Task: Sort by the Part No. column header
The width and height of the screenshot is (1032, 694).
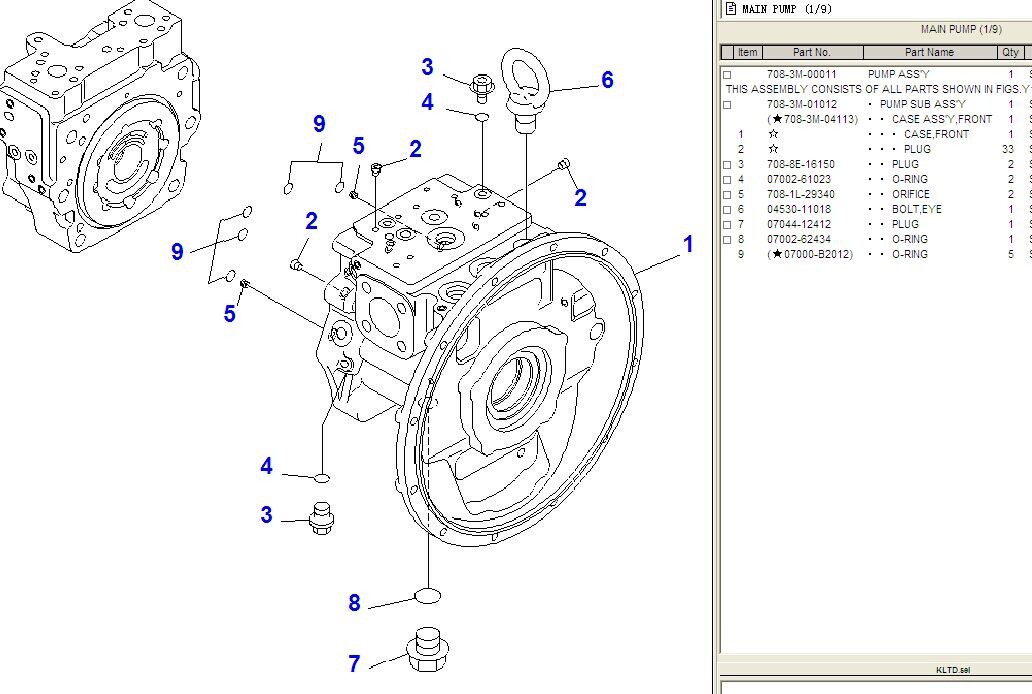Action: click(x=811, y=52)
